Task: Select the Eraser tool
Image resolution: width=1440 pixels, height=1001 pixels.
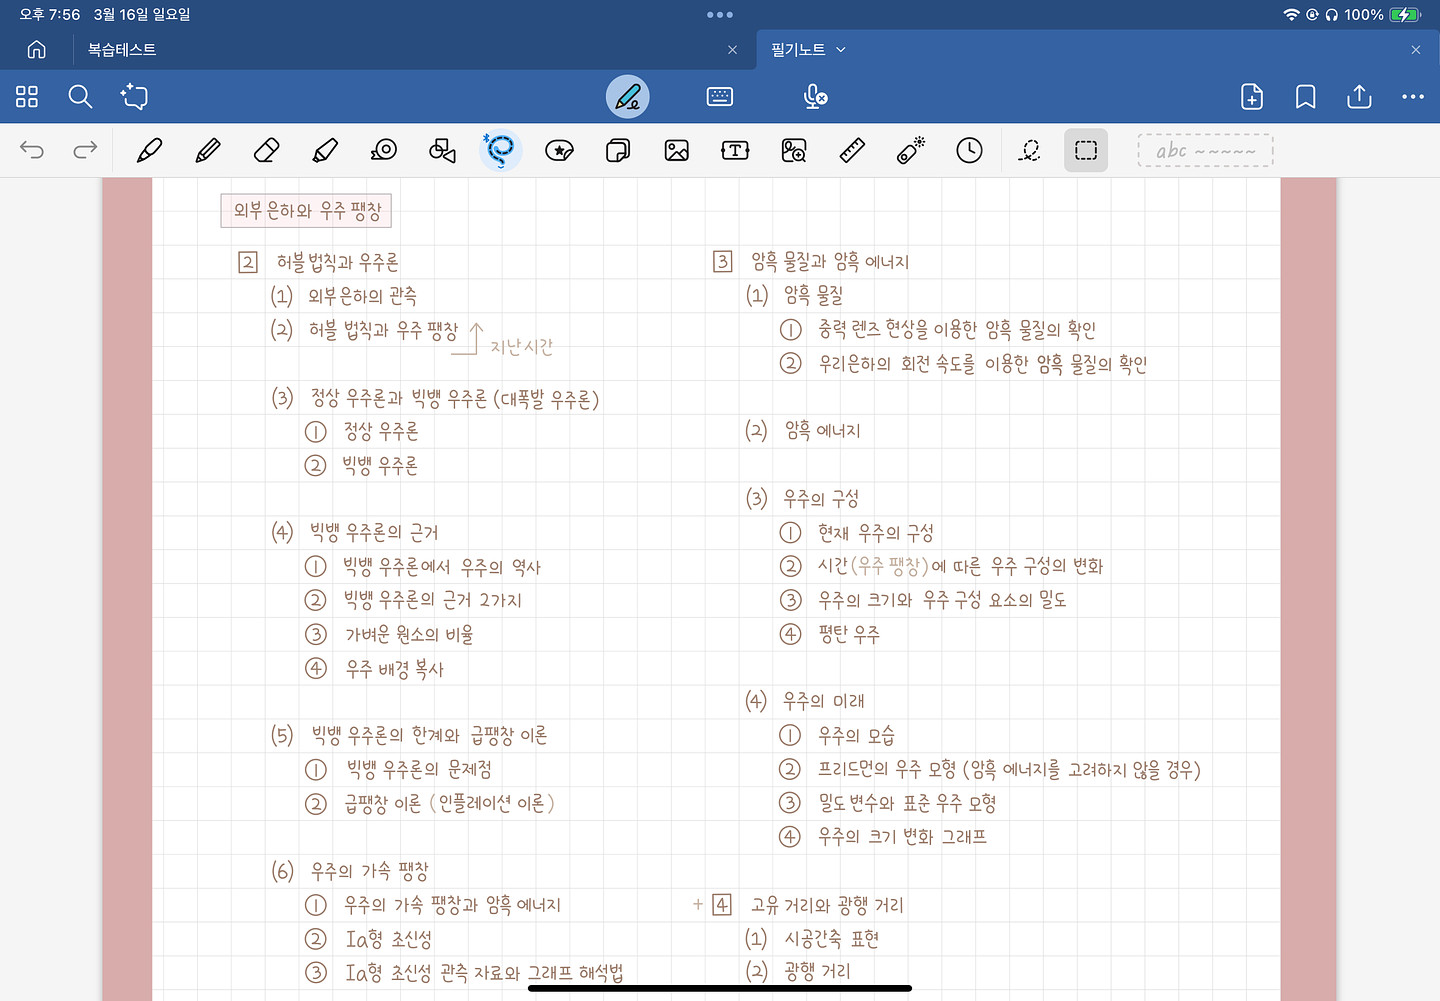Action: (266, 151)
